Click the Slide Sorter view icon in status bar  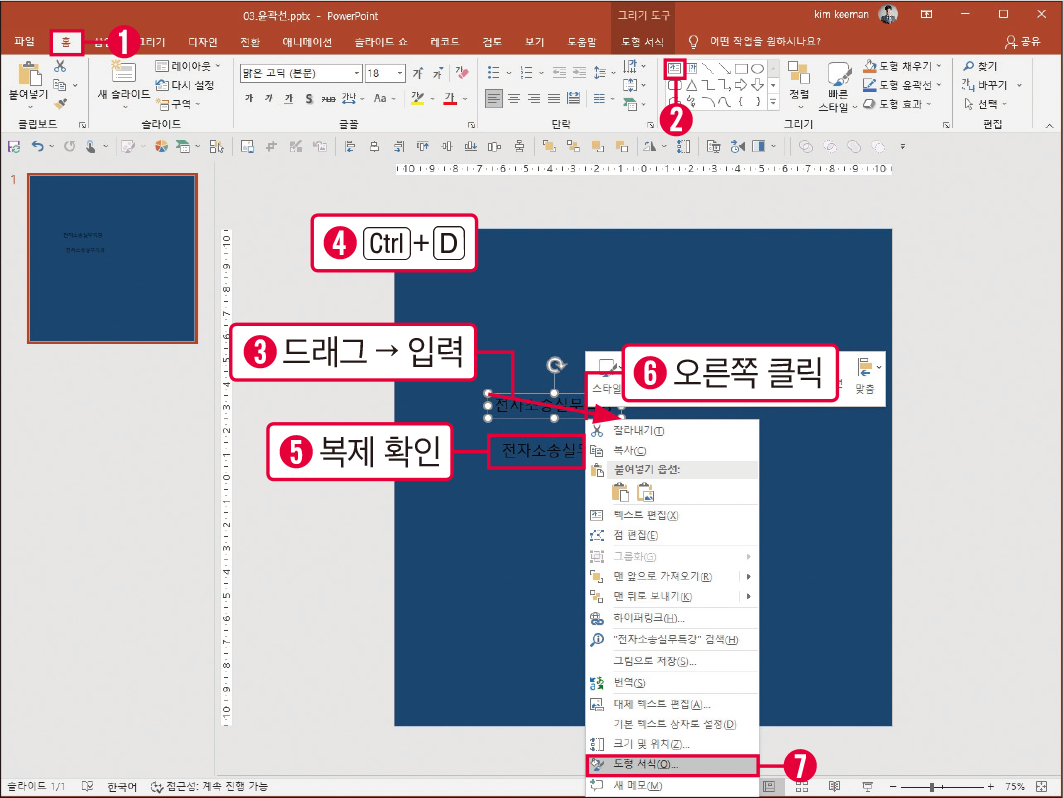click(x=801, y=786)
